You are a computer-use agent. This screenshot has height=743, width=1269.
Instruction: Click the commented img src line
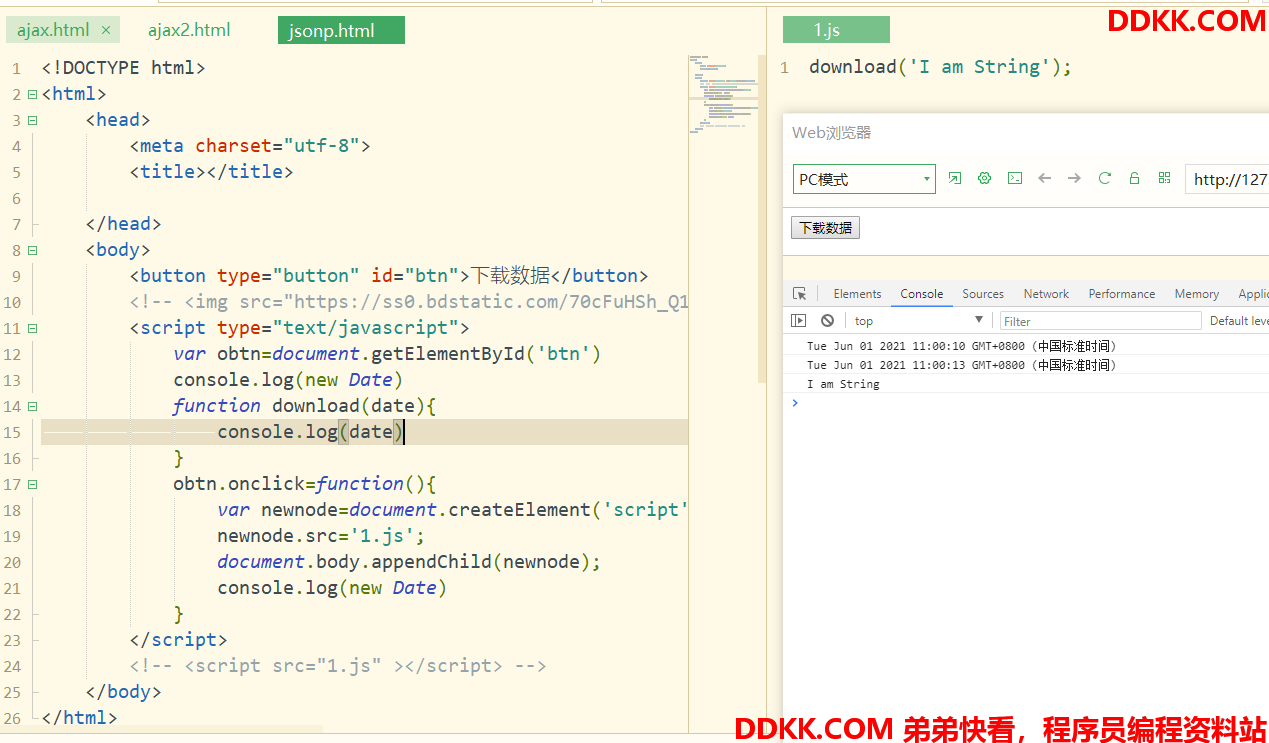point(409,302)
